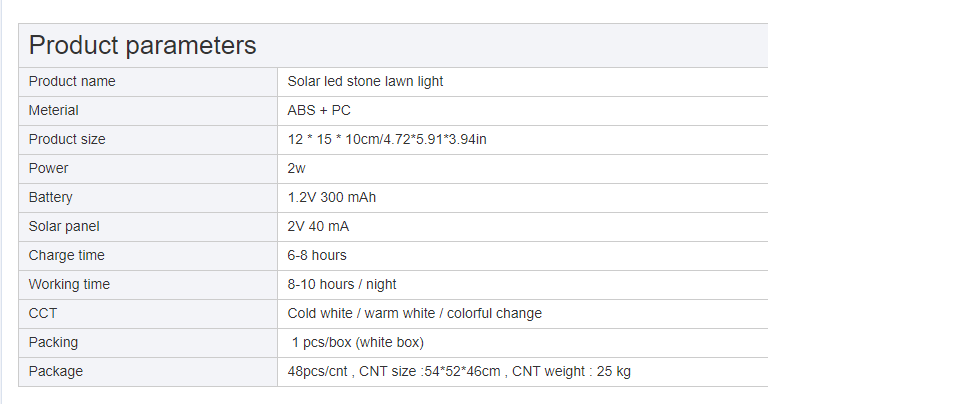Select the Battery label cell

click(x=51, y=197)
